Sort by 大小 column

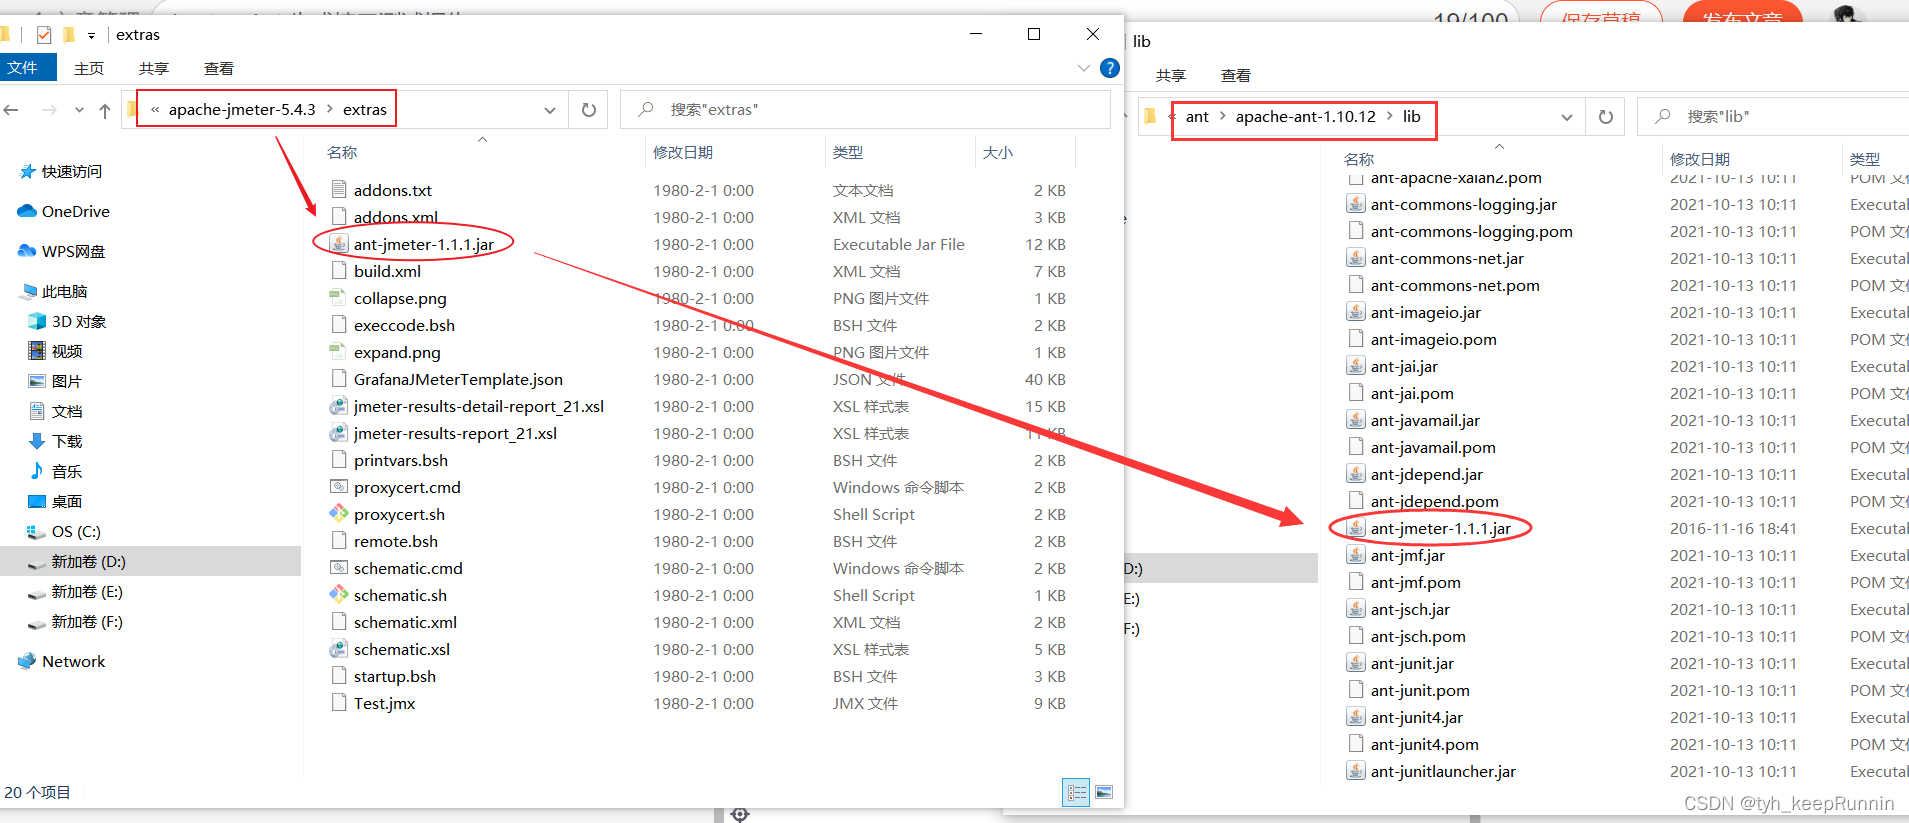tap(998, 152)
